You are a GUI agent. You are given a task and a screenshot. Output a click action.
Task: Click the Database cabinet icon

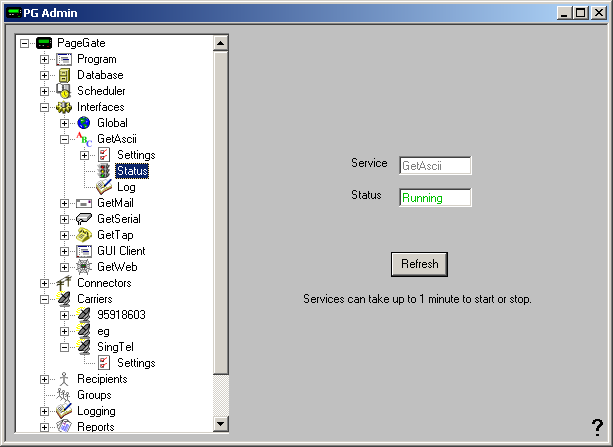64,75
